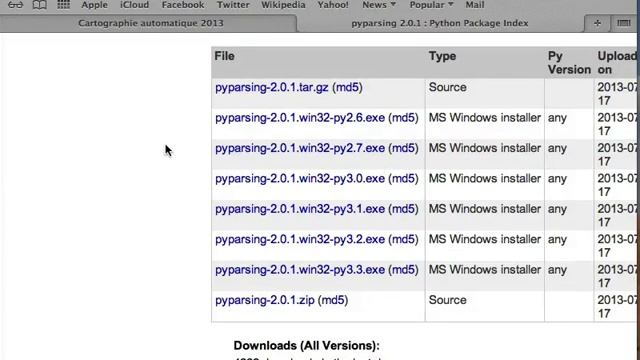This screenshot has width=640, height=360.
Task: Open Top Sites grid icon
Action: click(63, 5)
